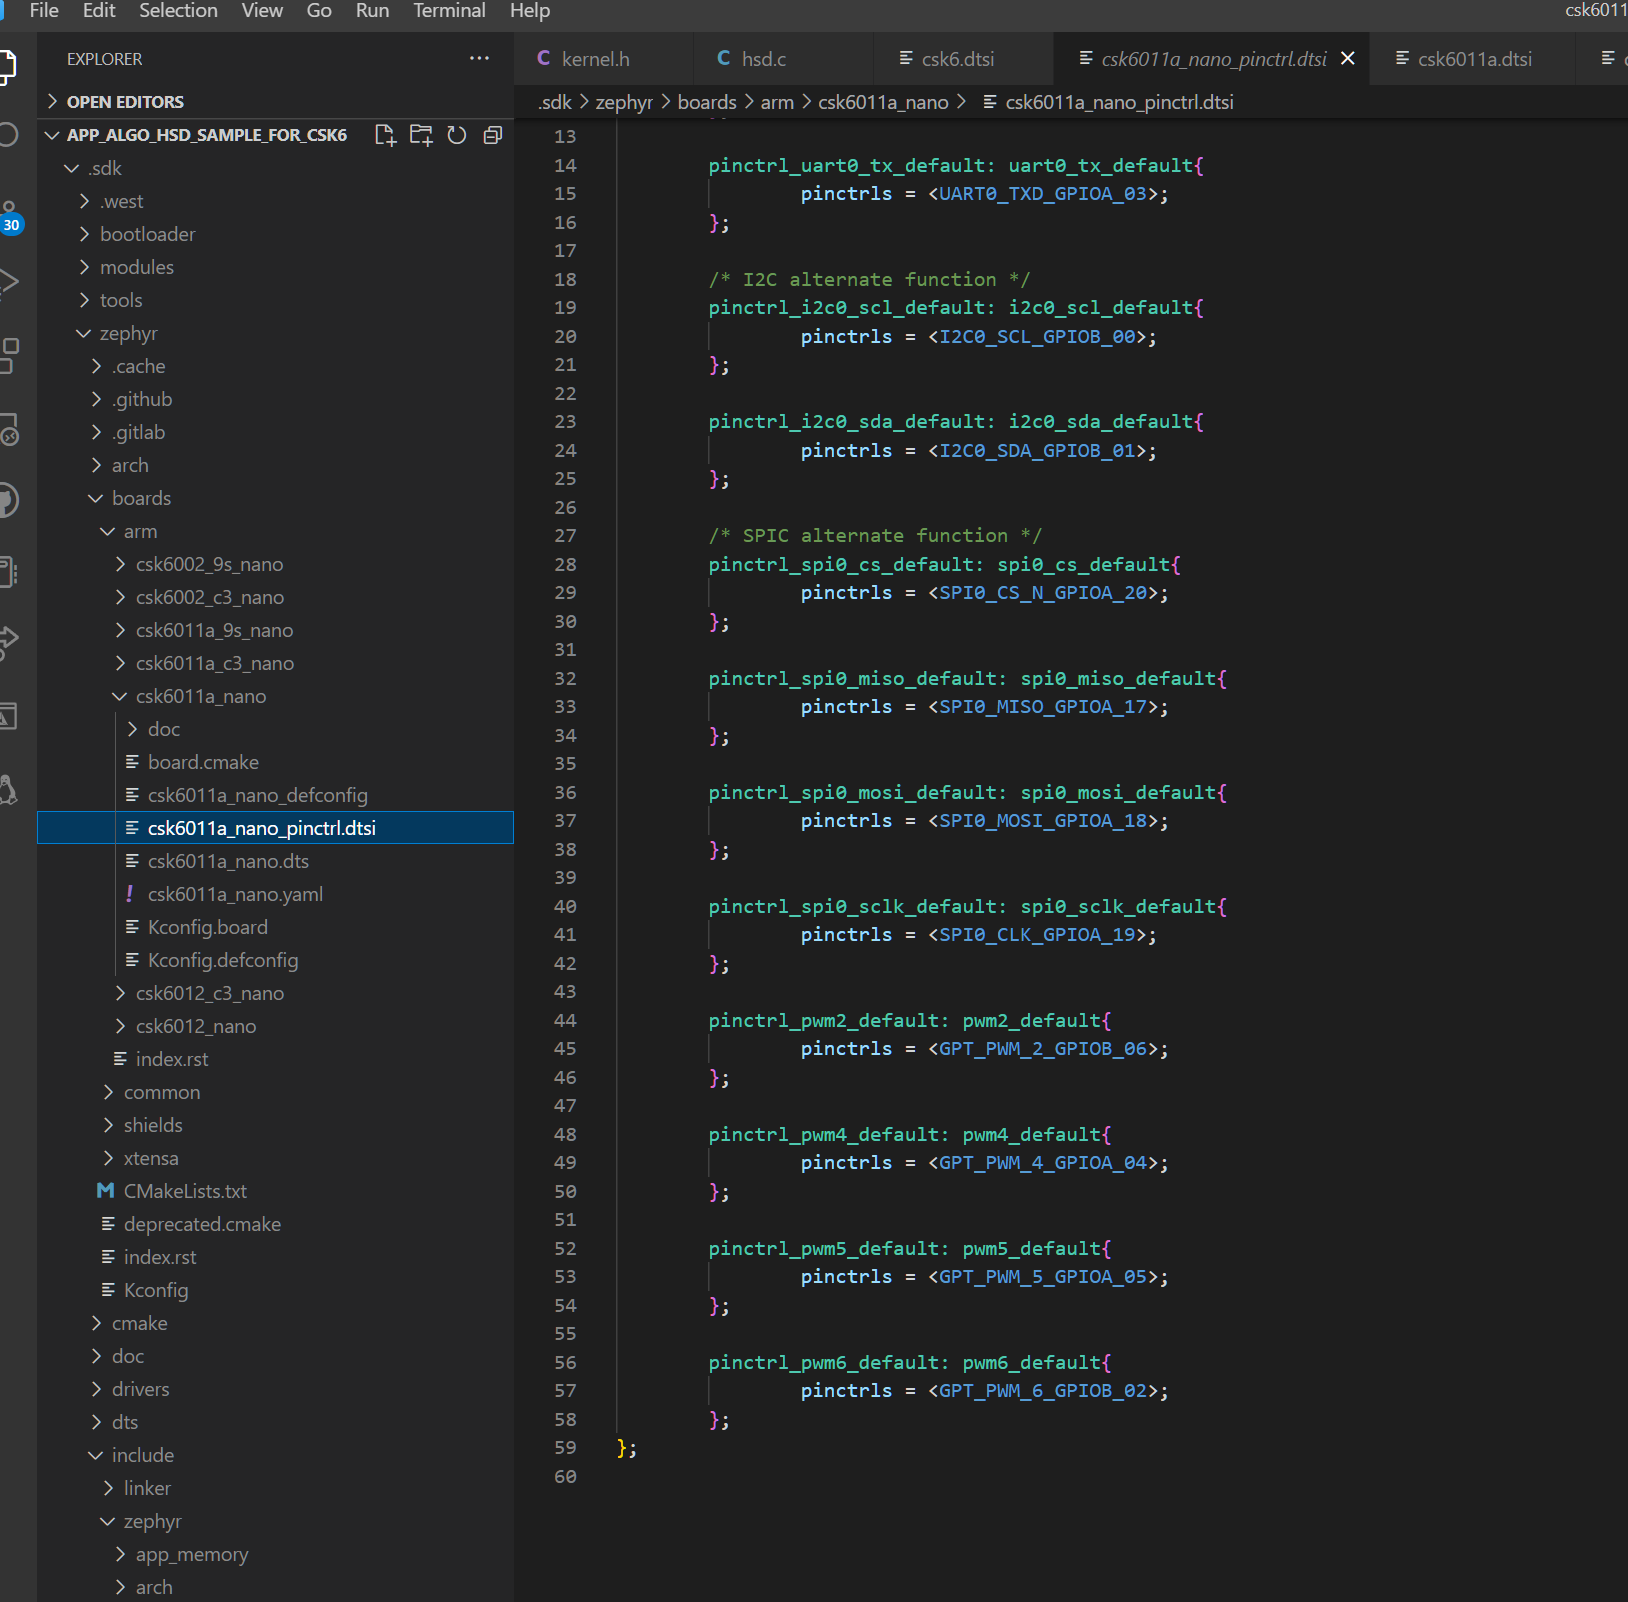Open the Go menu

(319, 11)
